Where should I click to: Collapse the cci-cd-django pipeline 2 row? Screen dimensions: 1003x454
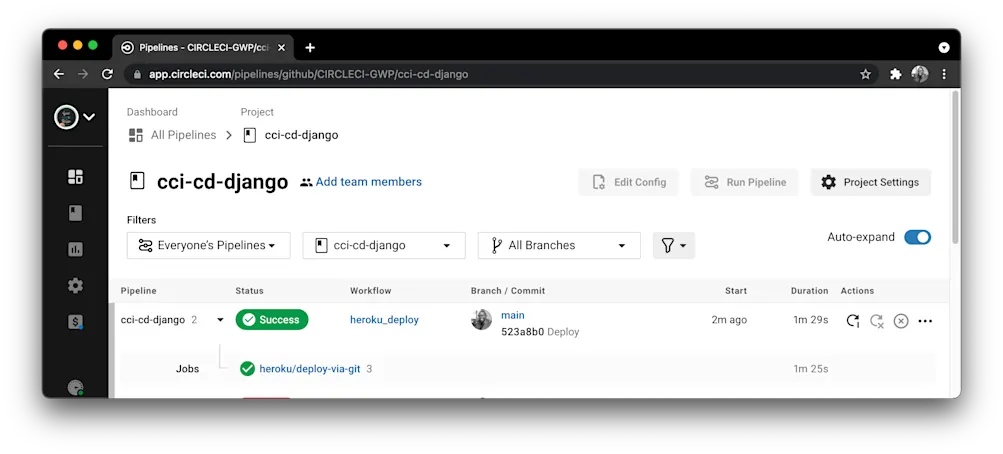click(x=220, y=320)
